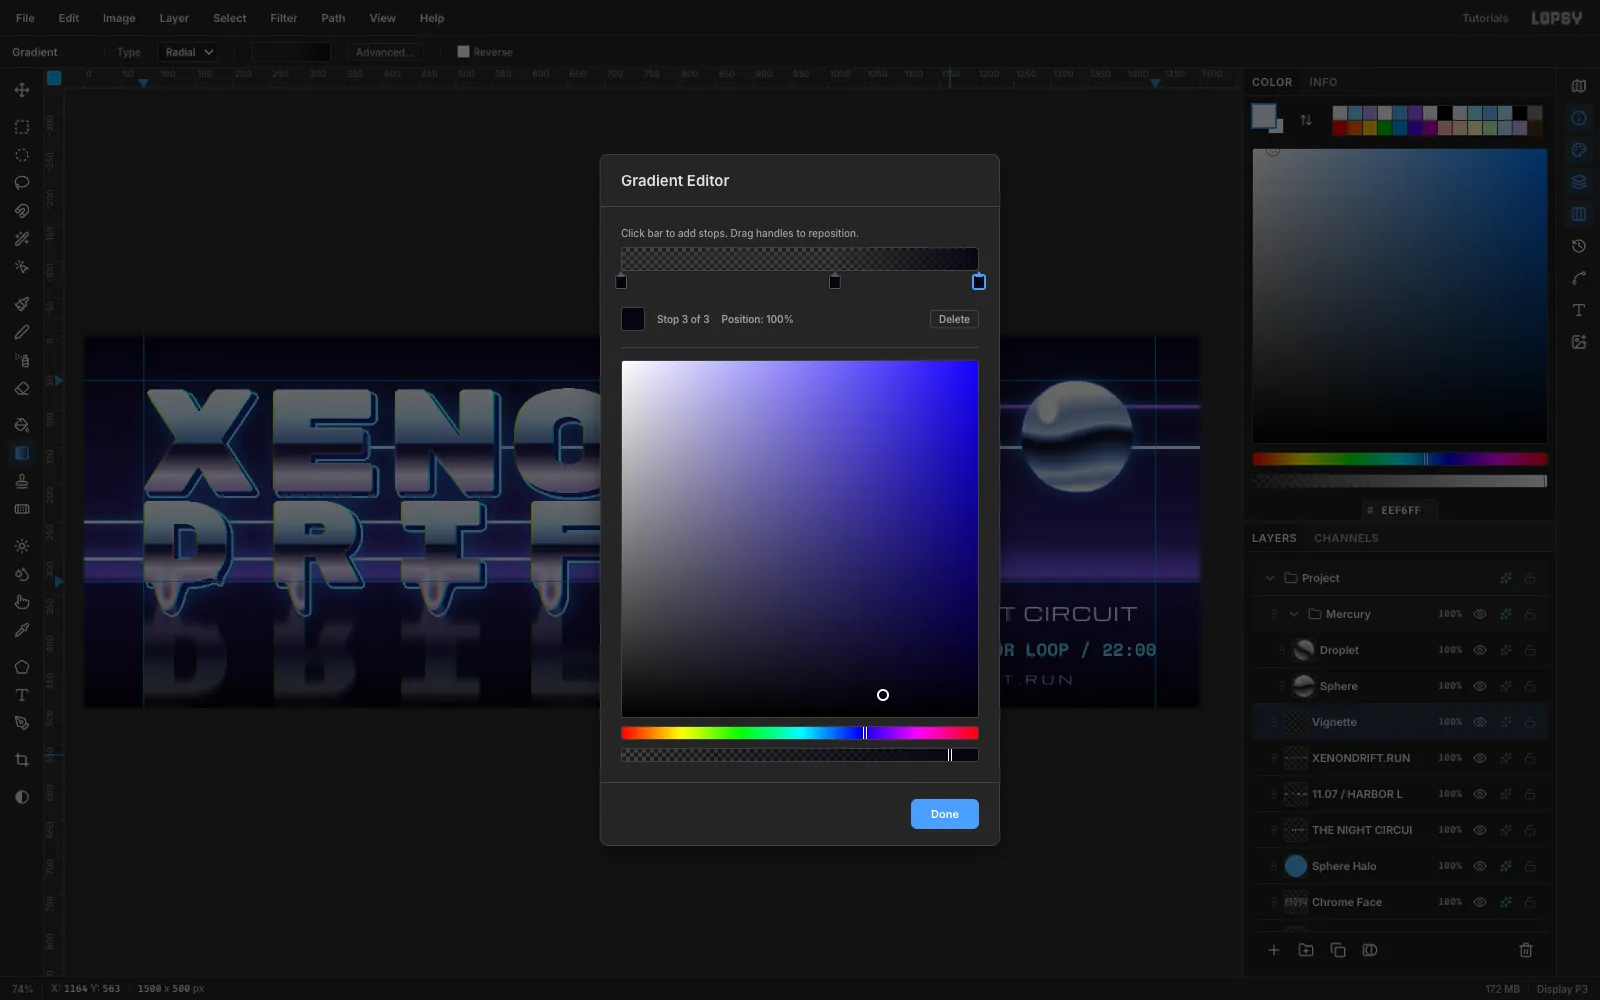Select the Elliptical Marquee tool
The height and width of the screenshot is (1000, 1600).
click(x=21, y=155)
